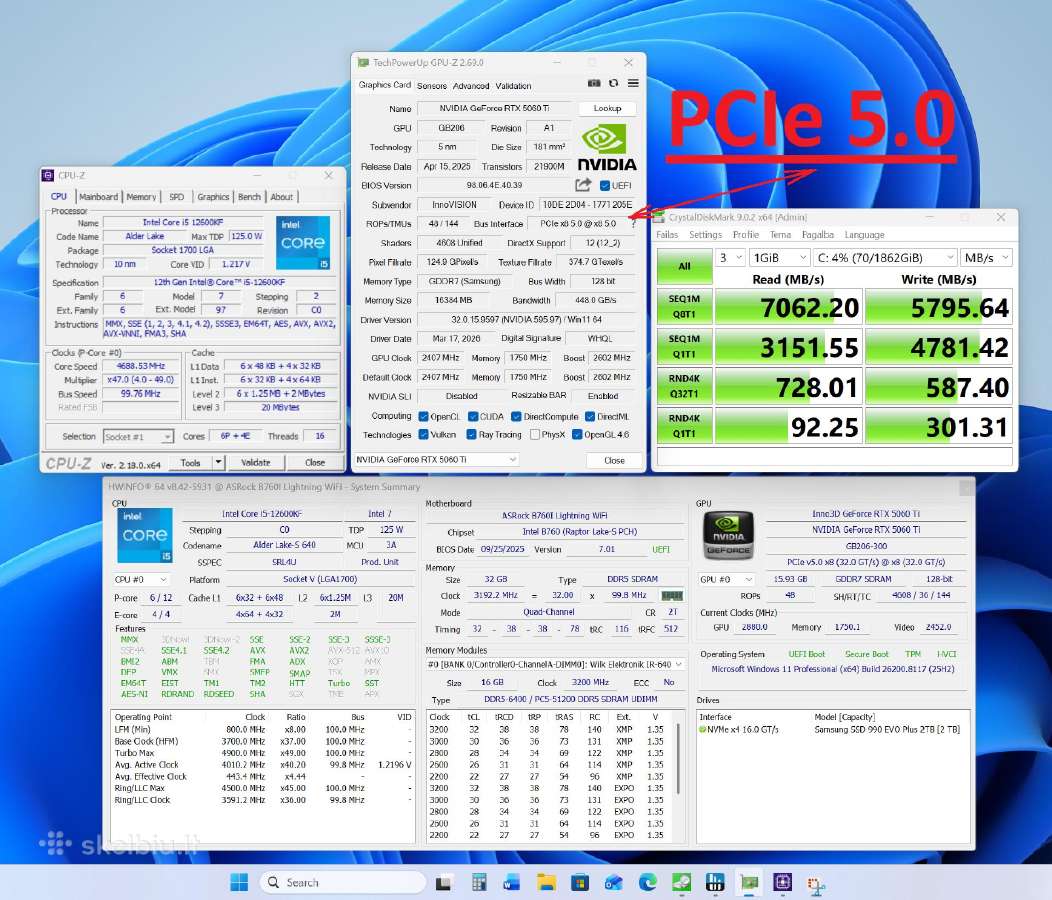Click the green All benchmark button
The height and width of the screenshot is (900, 1052).
(684, 266)
